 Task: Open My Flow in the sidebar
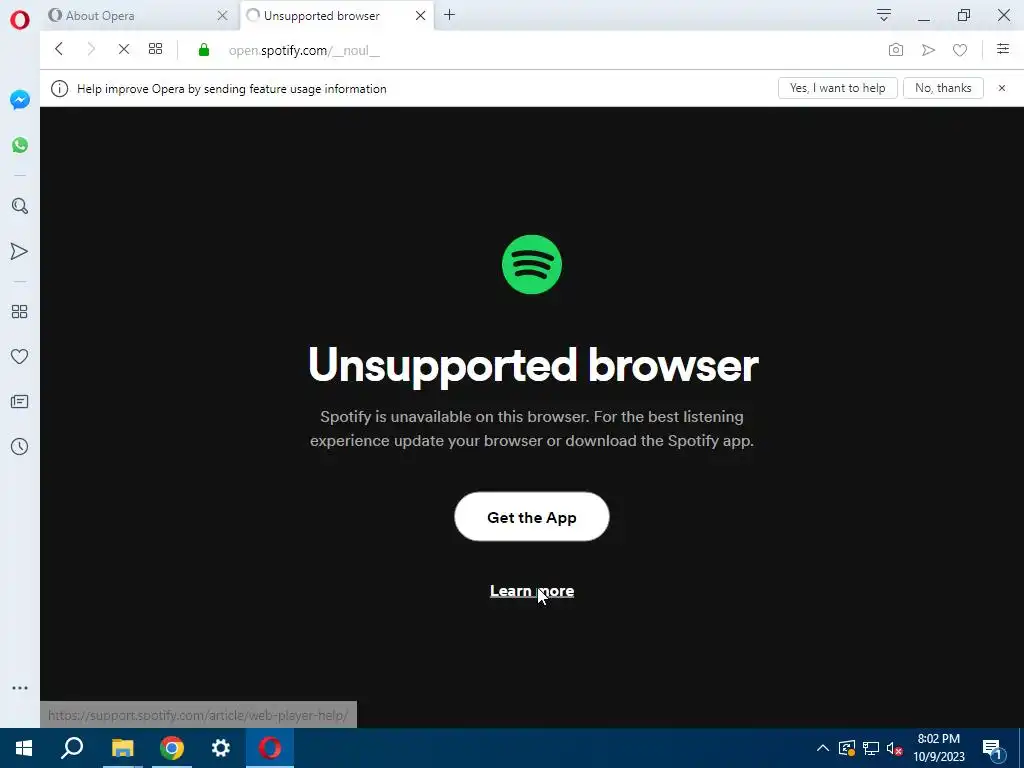coord(20,251)
